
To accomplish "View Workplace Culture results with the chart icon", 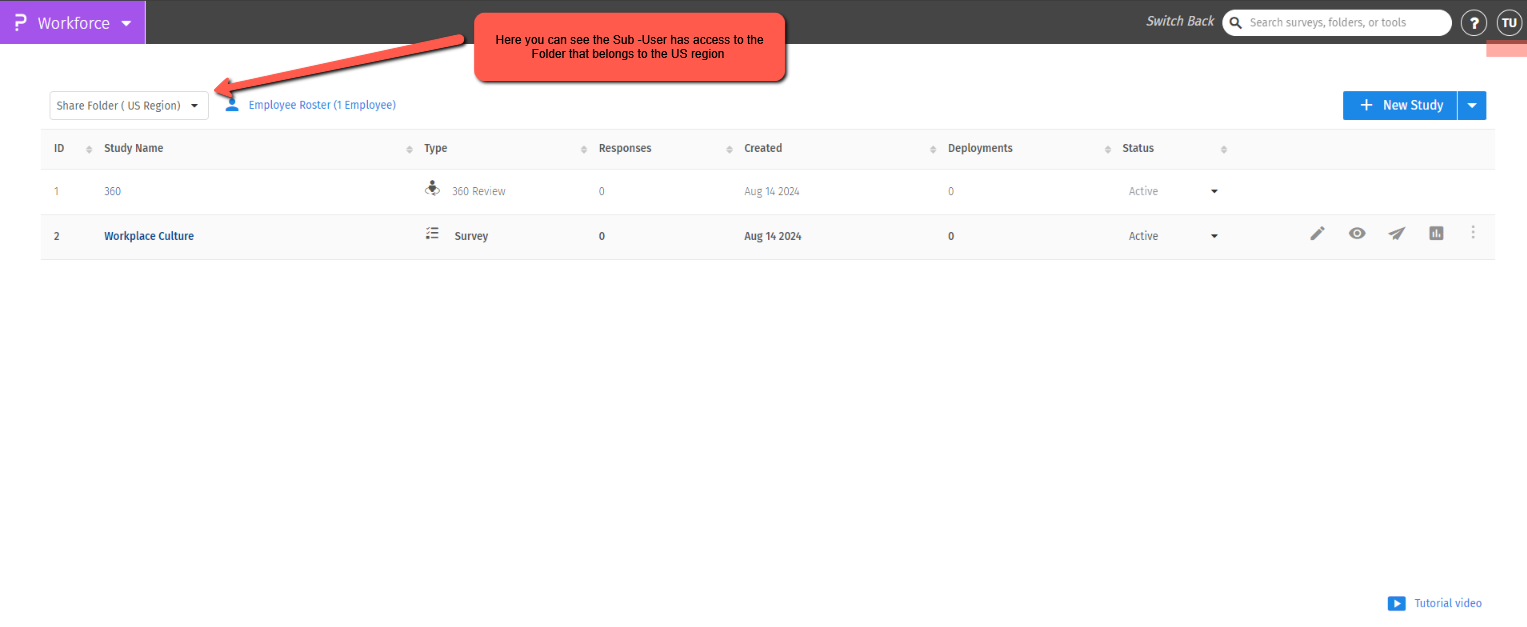I will (1436, 233).
